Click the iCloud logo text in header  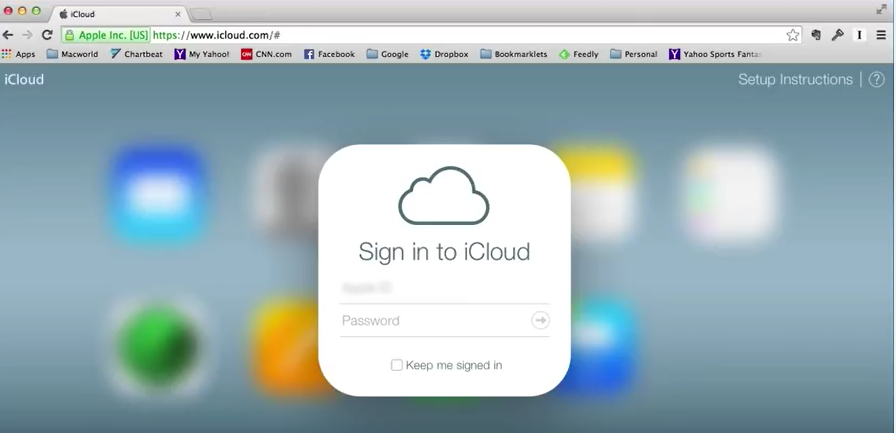click(x=24, y=79)
